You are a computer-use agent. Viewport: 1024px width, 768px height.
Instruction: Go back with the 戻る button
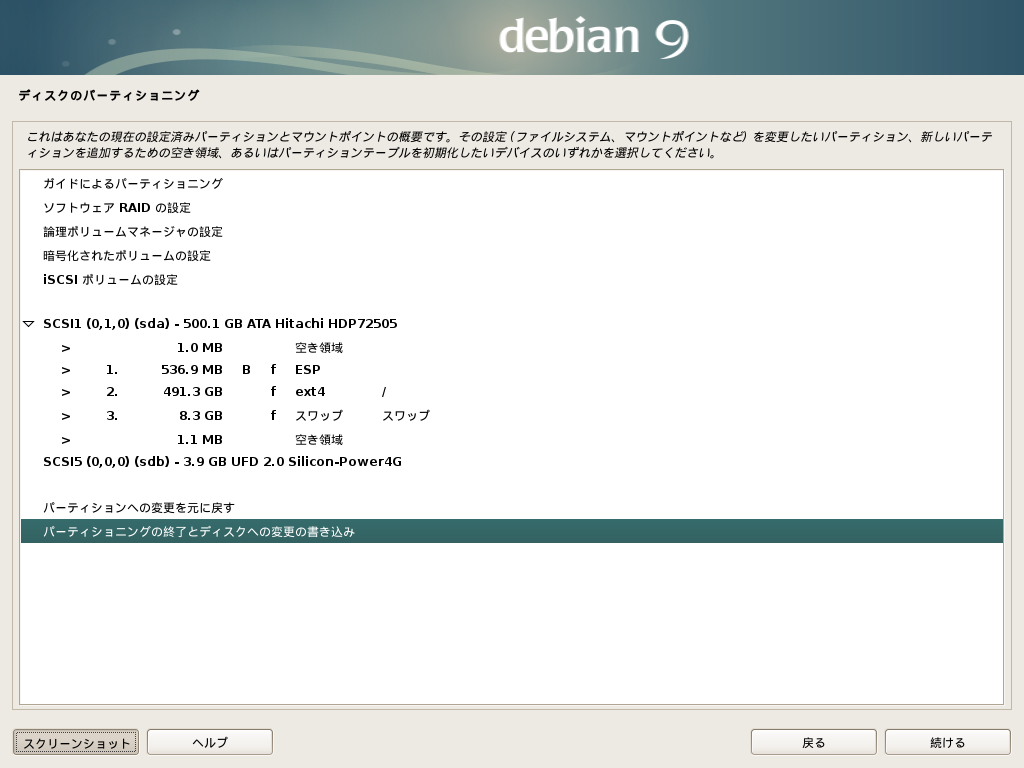pos(814,743)
